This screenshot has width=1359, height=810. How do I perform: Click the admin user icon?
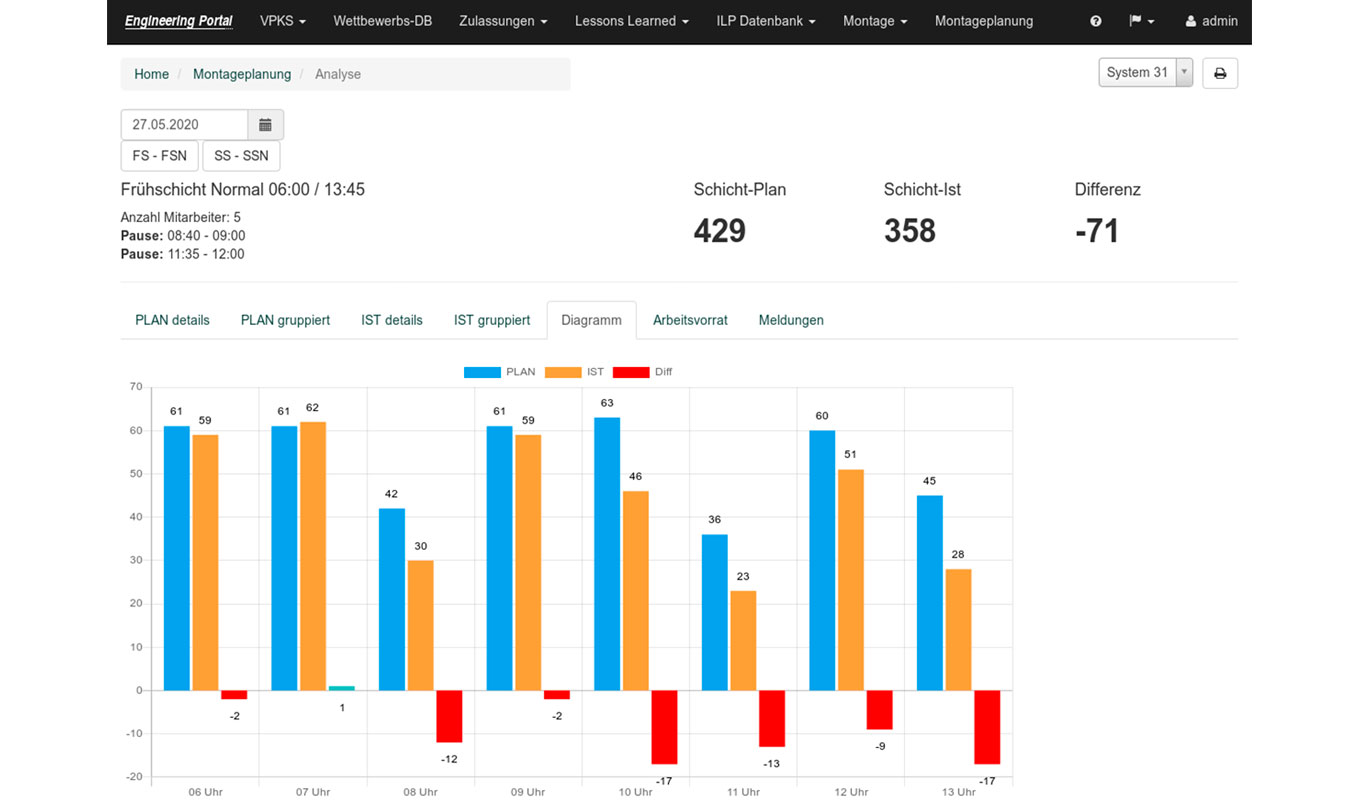[1190, 21]
